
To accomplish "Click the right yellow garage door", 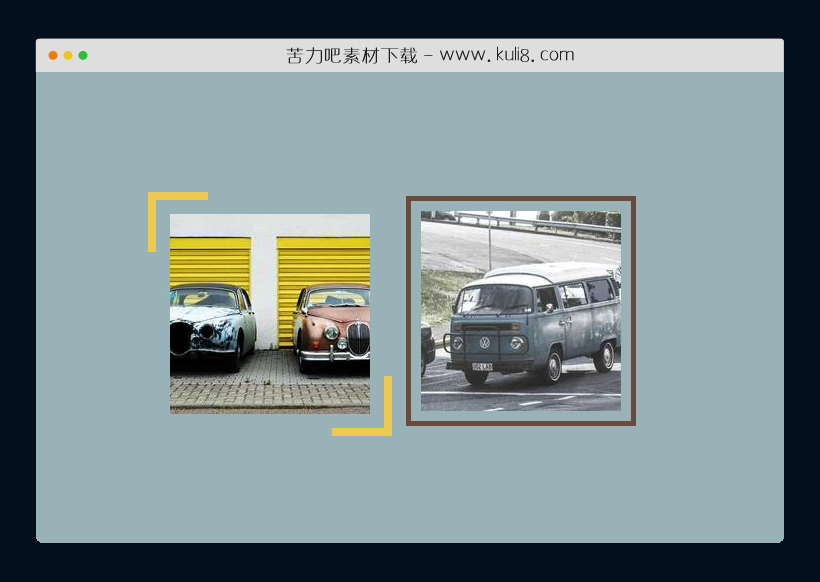I will tap(322, 262).
